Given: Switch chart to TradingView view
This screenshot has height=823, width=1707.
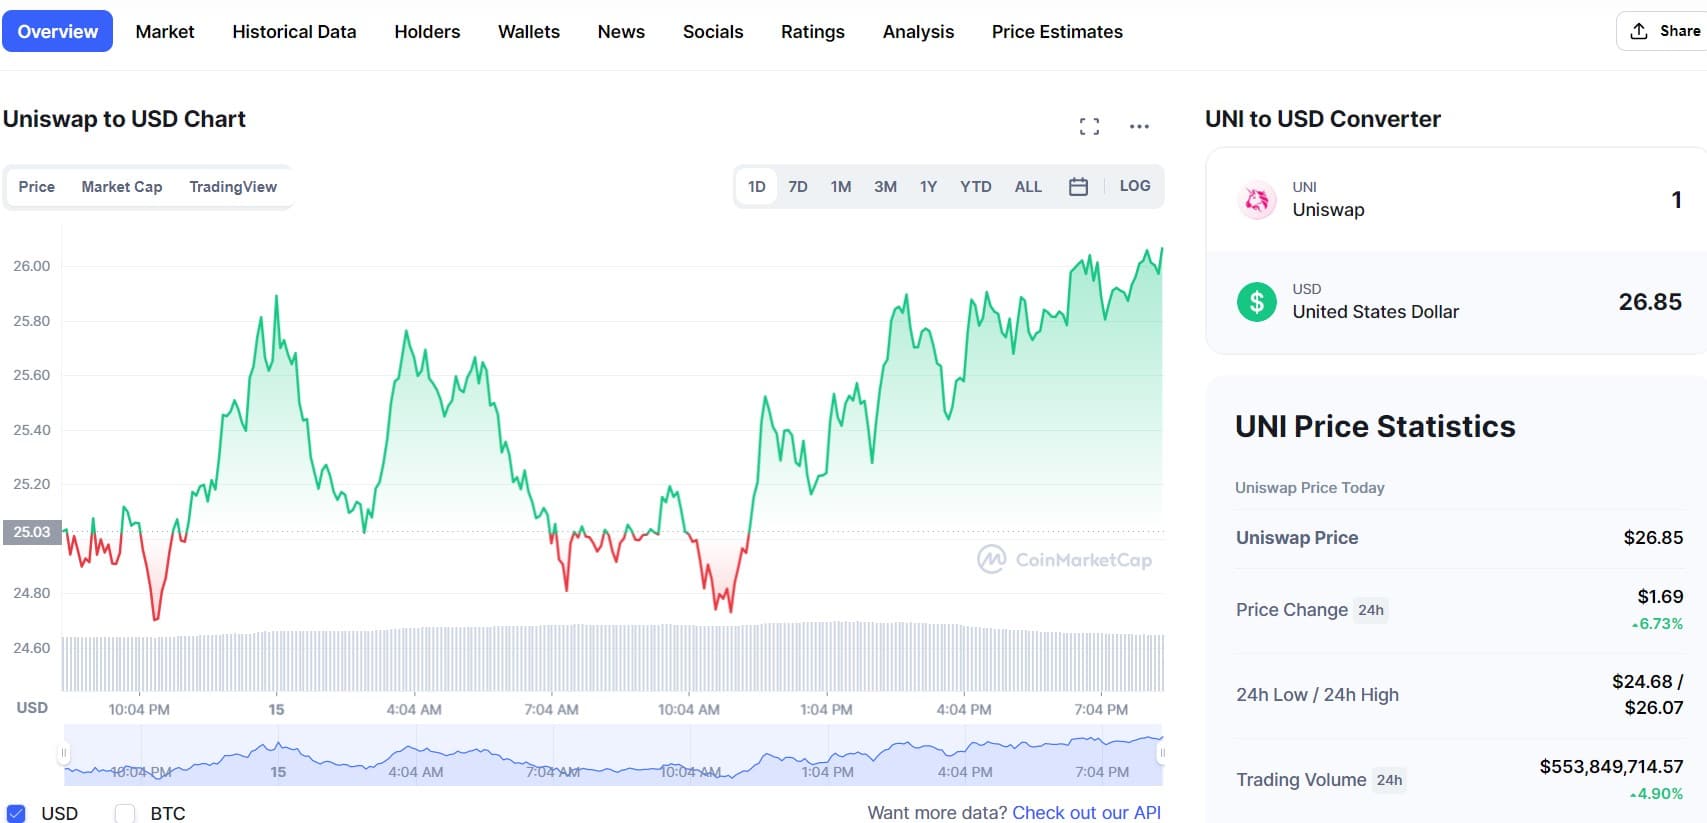Looking at the screenshot, I should point(233,187).
